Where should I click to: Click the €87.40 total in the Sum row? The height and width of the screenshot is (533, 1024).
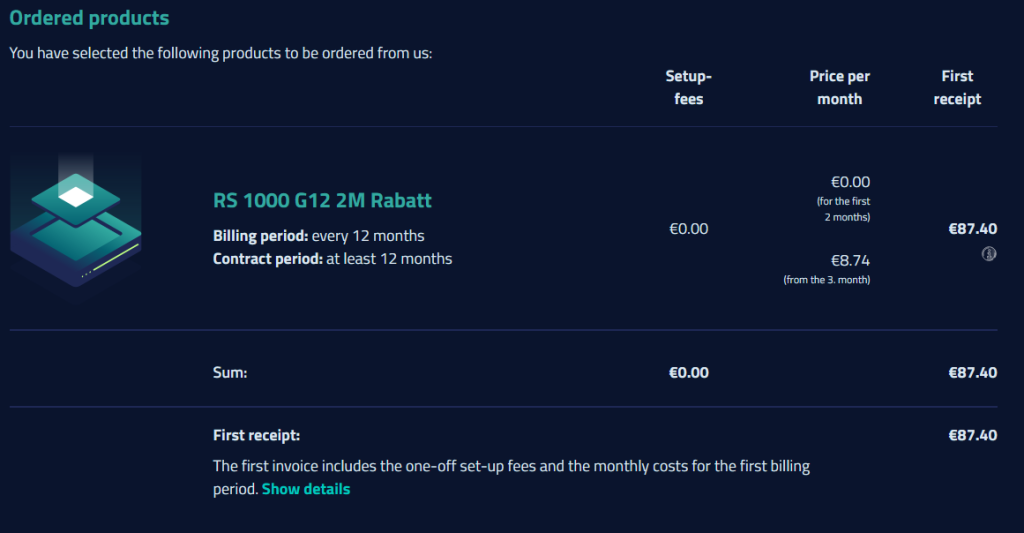pyautogui.click(x=972, y=372)
